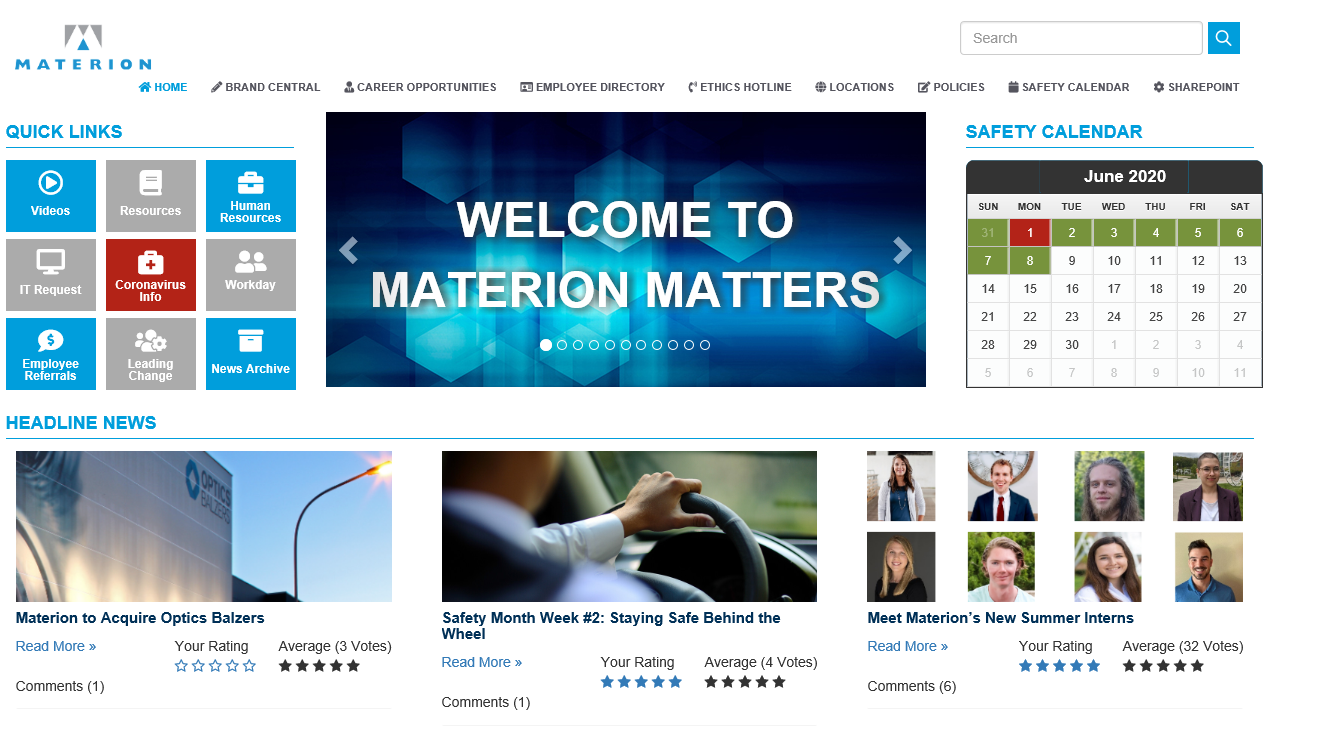Screen dimensions: 1336x730
Task: Click the magnifier search button
Action: coord(1224,38)
